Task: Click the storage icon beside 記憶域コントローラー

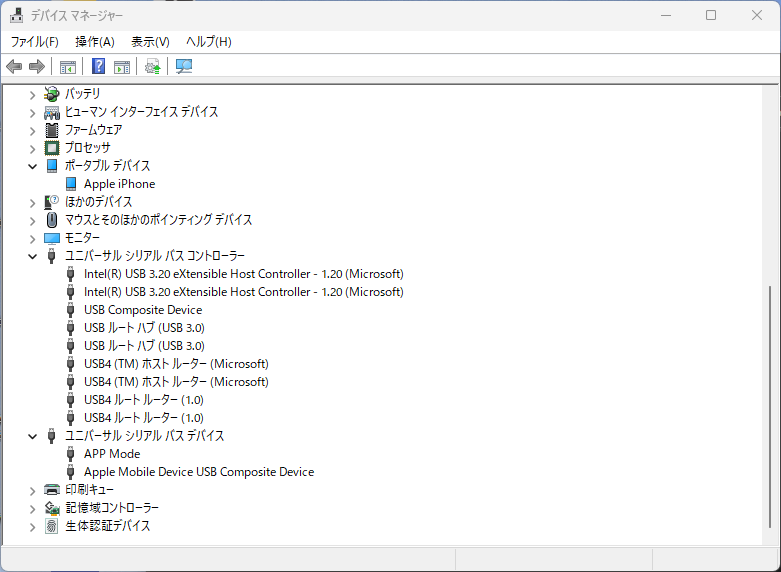Action: pyautogui.click(x=51, y=508)
